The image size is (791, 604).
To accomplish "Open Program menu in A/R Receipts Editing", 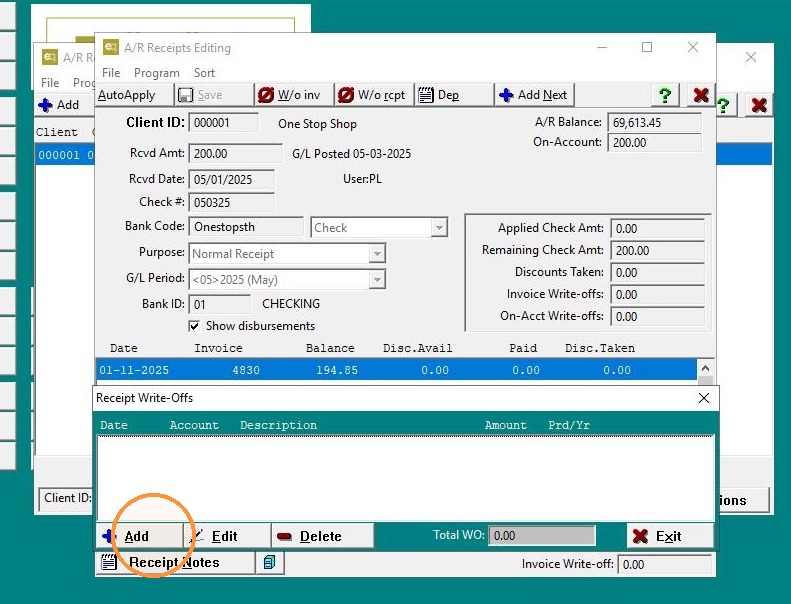I will (x=157, y=73).
